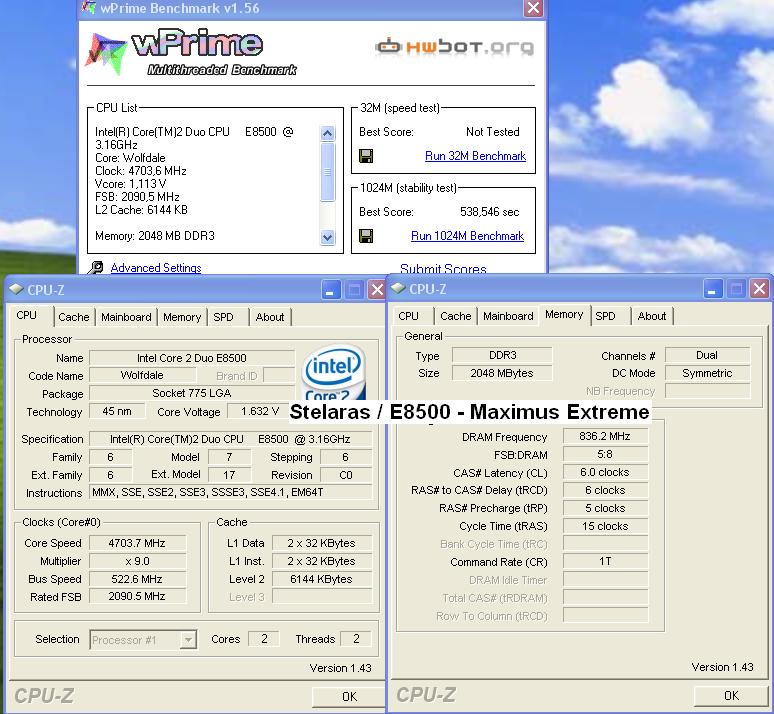Click the wPrime logo icon

105,53
